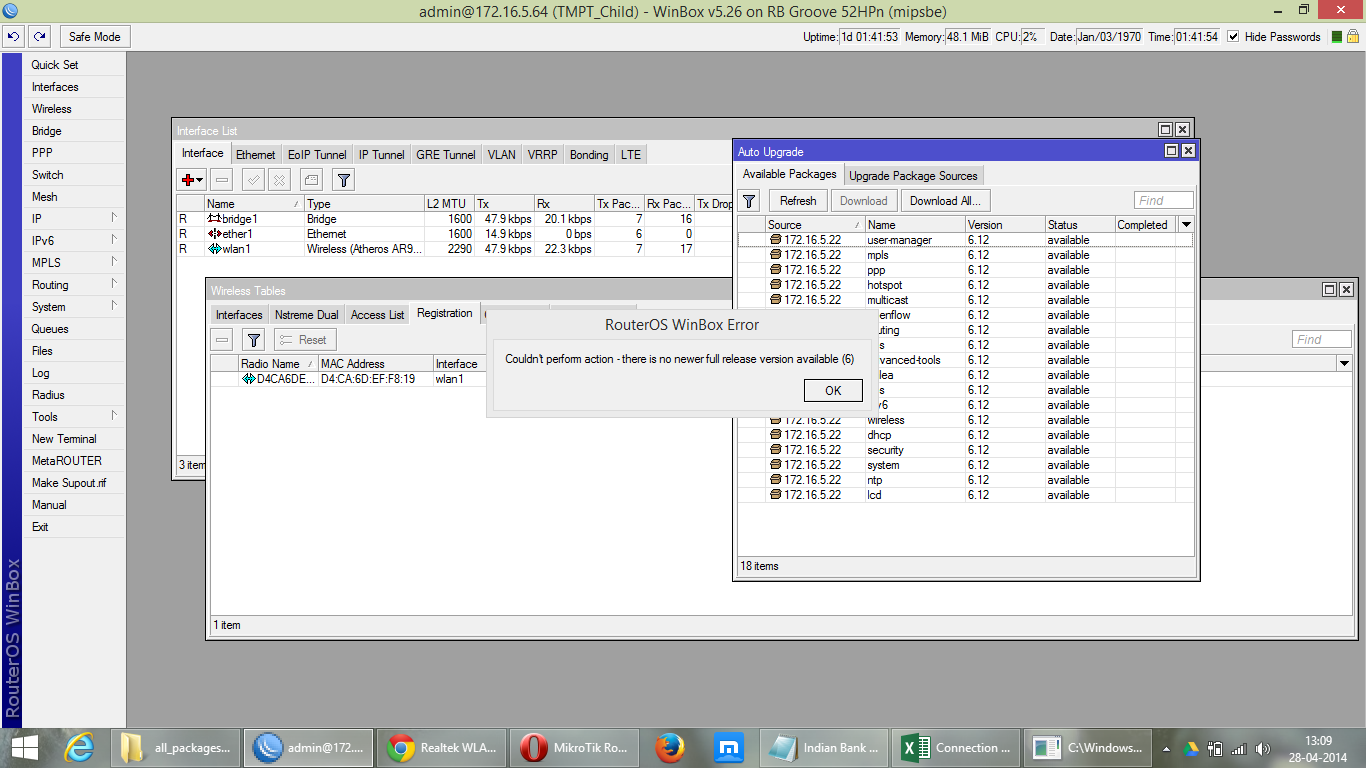The image size is (1366, 768).
Task: Click the Download All... button
Action: 944,201
